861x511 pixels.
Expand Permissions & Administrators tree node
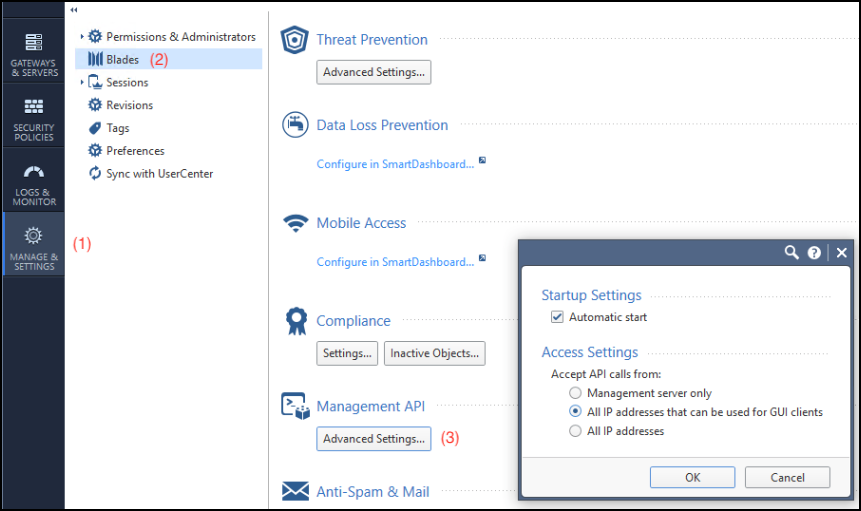(x=82, y=37)
